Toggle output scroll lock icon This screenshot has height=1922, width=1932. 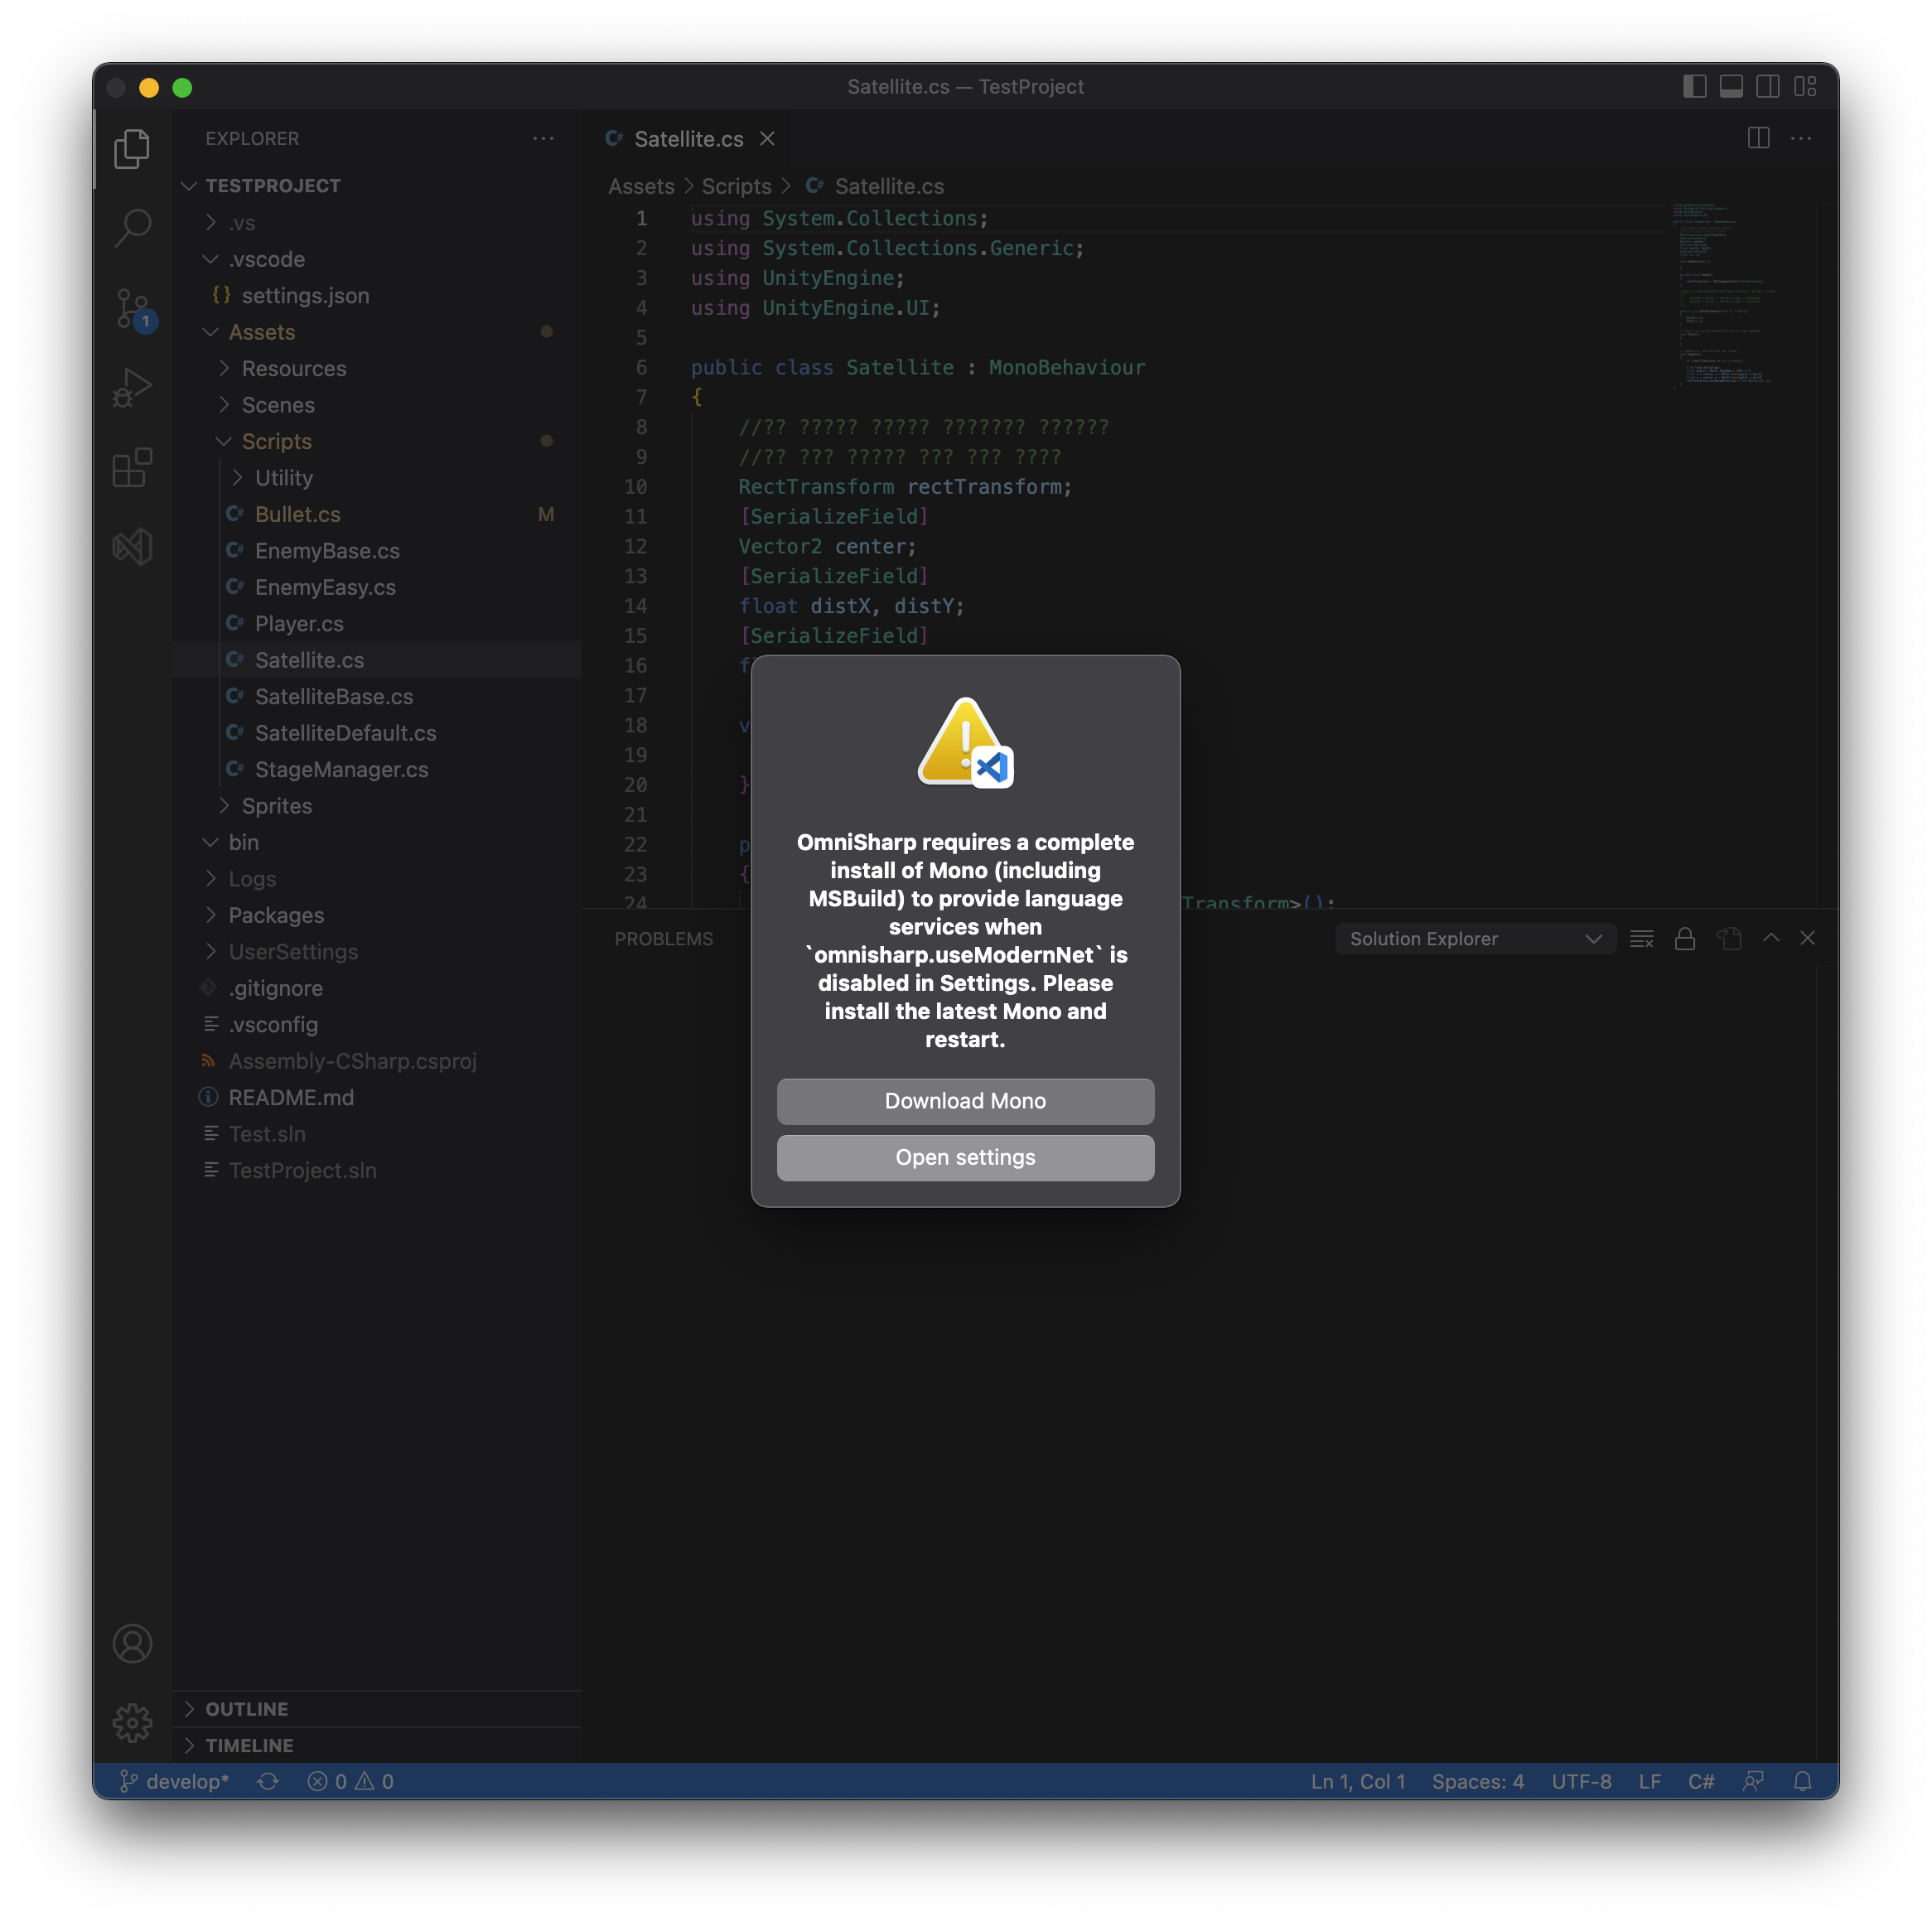pos(1685,938)
